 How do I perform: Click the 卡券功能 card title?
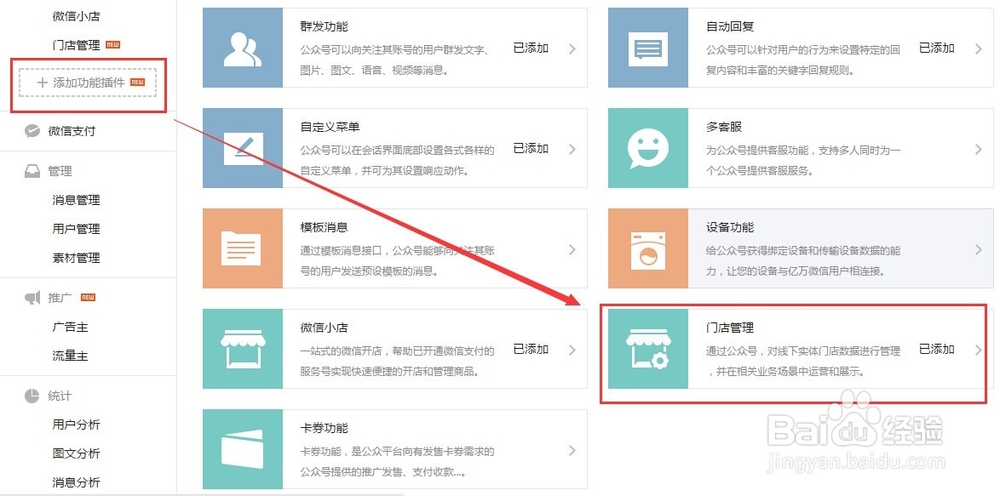coord(324,428)
